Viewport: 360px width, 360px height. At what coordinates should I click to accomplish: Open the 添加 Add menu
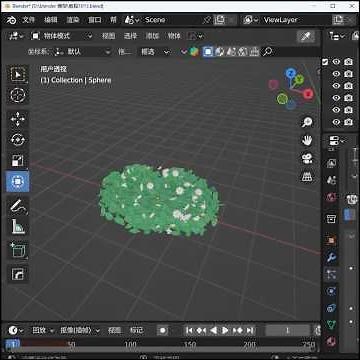pos(152,36)
